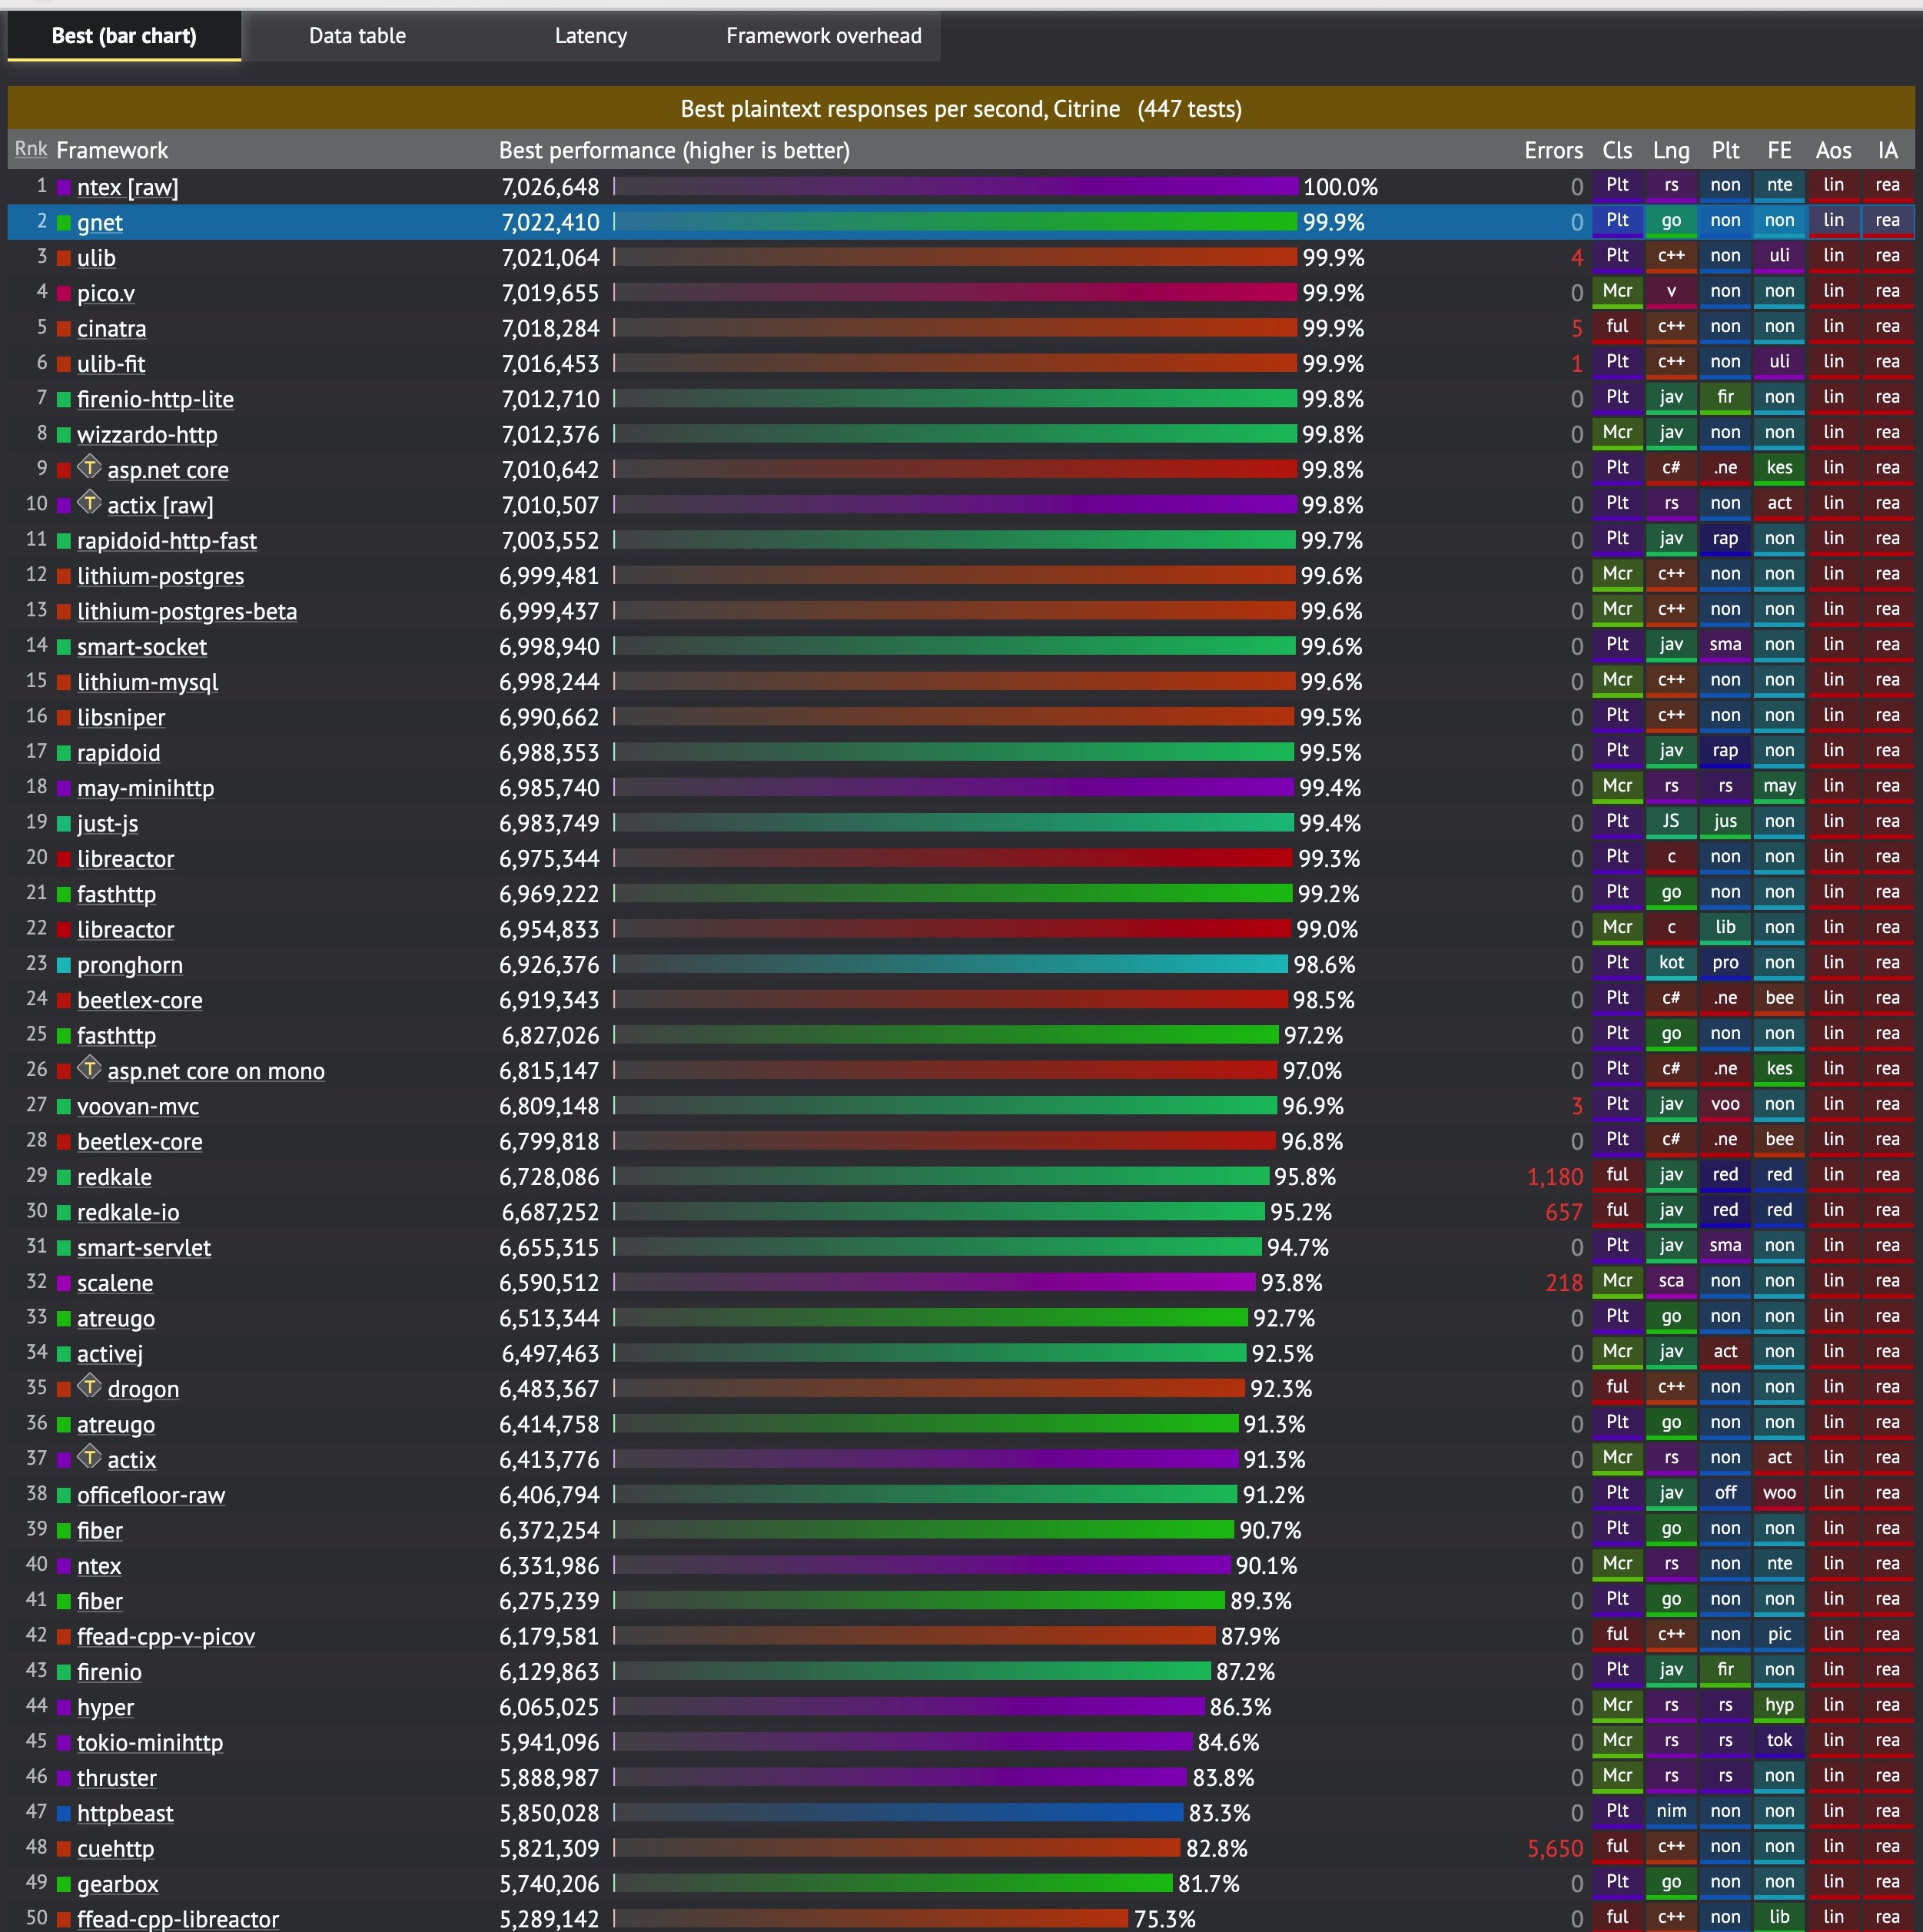
Task: Click the ful classification tag in cinatra row
Action: (x=1617, y=327)
